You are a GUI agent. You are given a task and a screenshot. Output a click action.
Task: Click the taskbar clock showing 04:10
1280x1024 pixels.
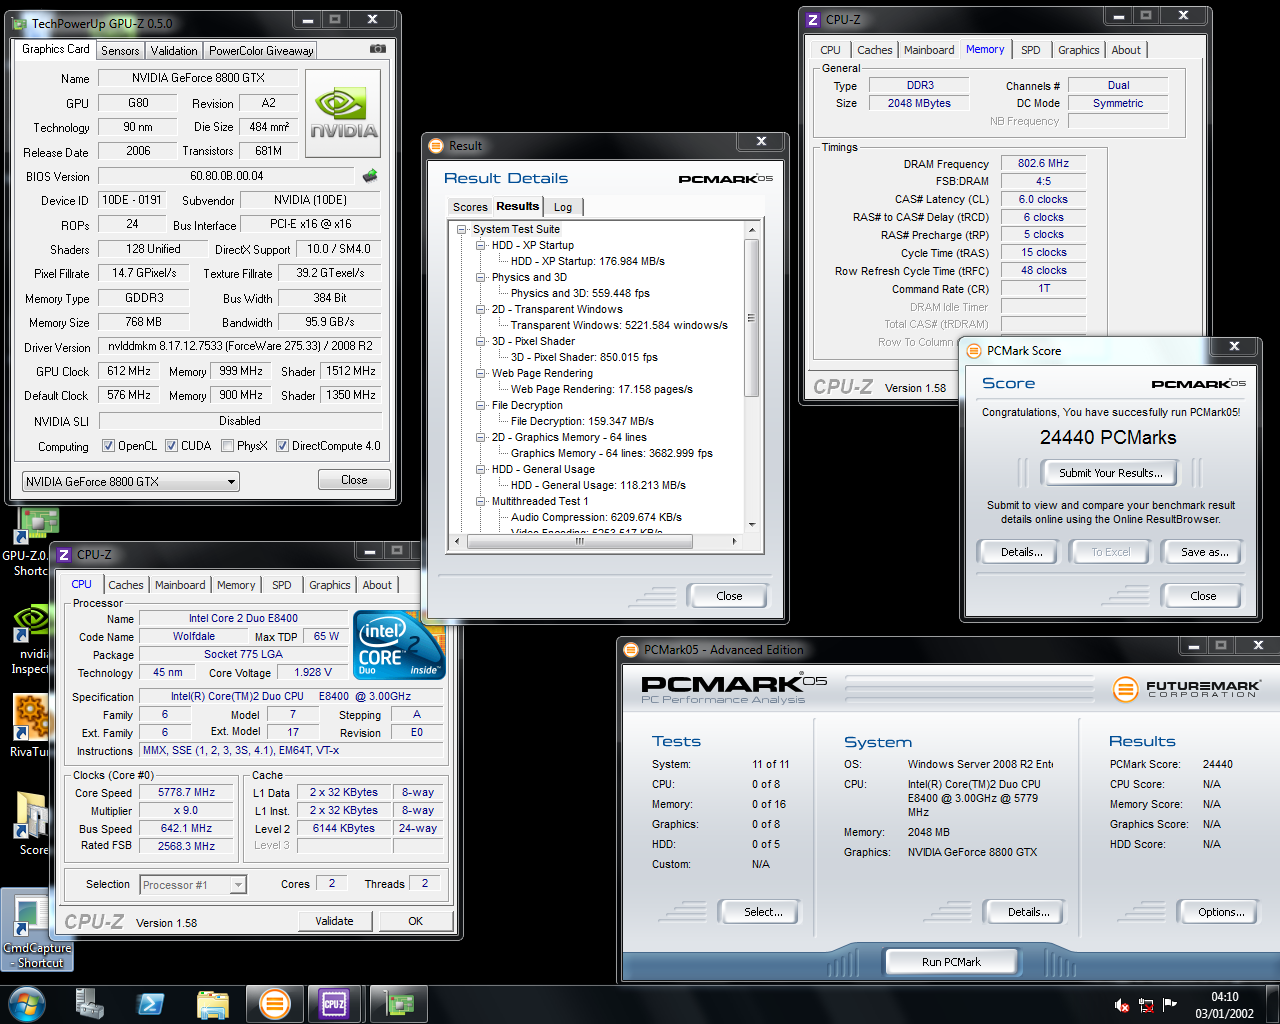pyautogui.click(x=1224, y=1005)
